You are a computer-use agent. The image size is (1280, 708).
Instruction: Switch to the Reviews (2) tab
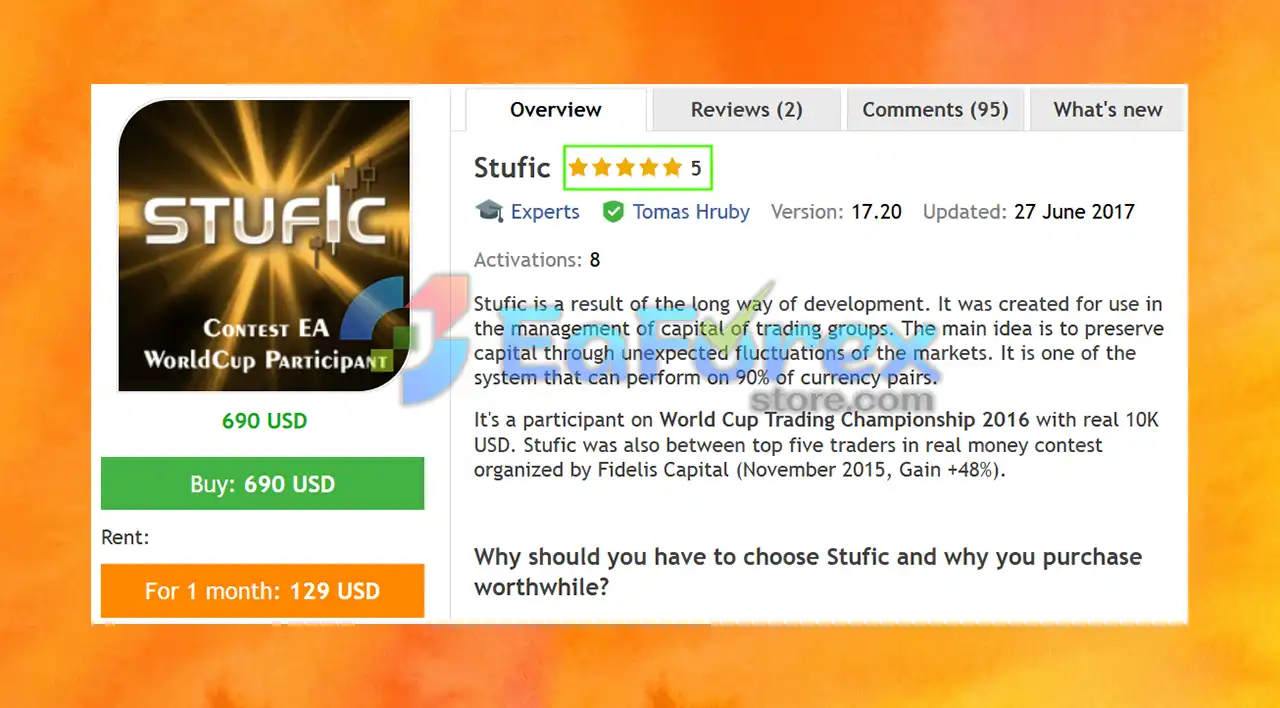coord(747,110)
